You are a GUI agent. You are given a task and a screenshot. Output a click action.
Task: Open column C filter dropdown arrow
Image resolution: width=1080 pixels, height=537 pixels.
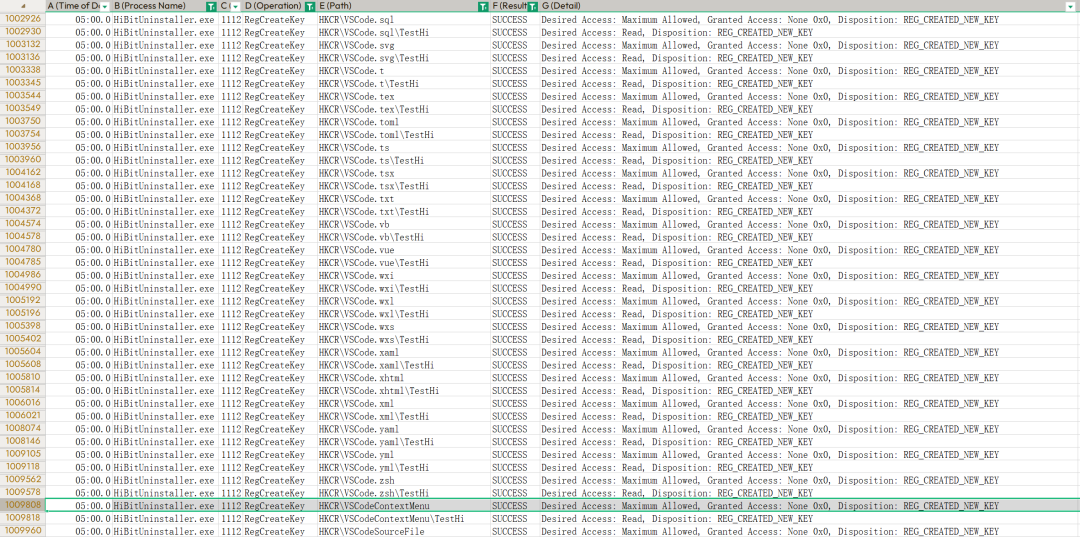(236, 6)
